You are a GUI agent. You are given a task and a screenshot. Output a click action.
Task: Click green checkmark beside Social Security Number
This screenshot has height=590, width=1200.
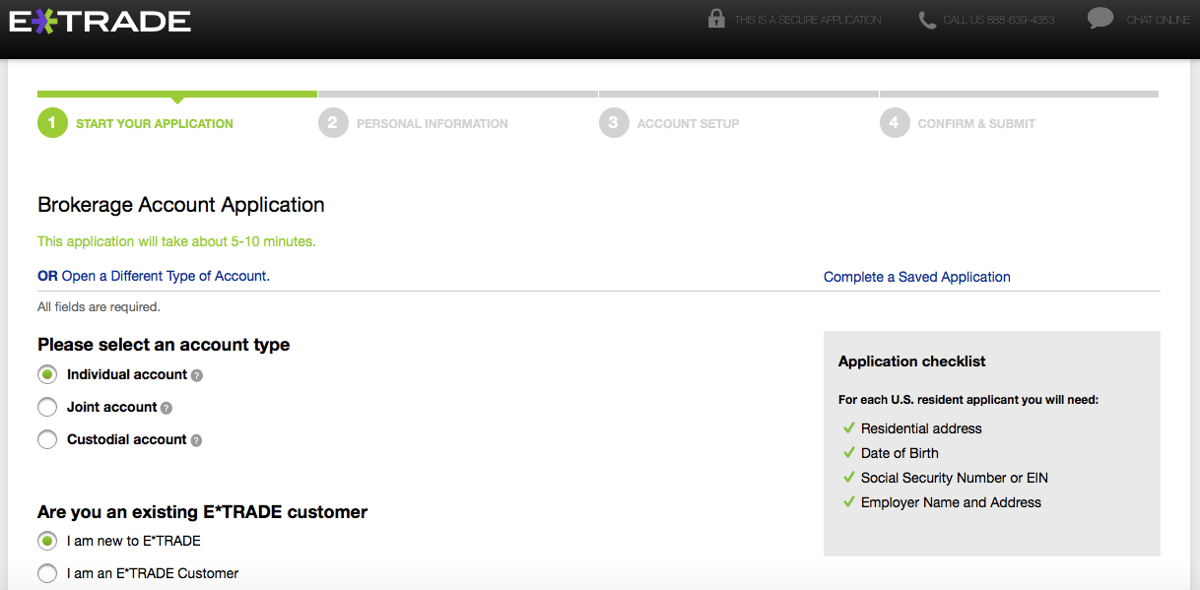tap(849, 478)
